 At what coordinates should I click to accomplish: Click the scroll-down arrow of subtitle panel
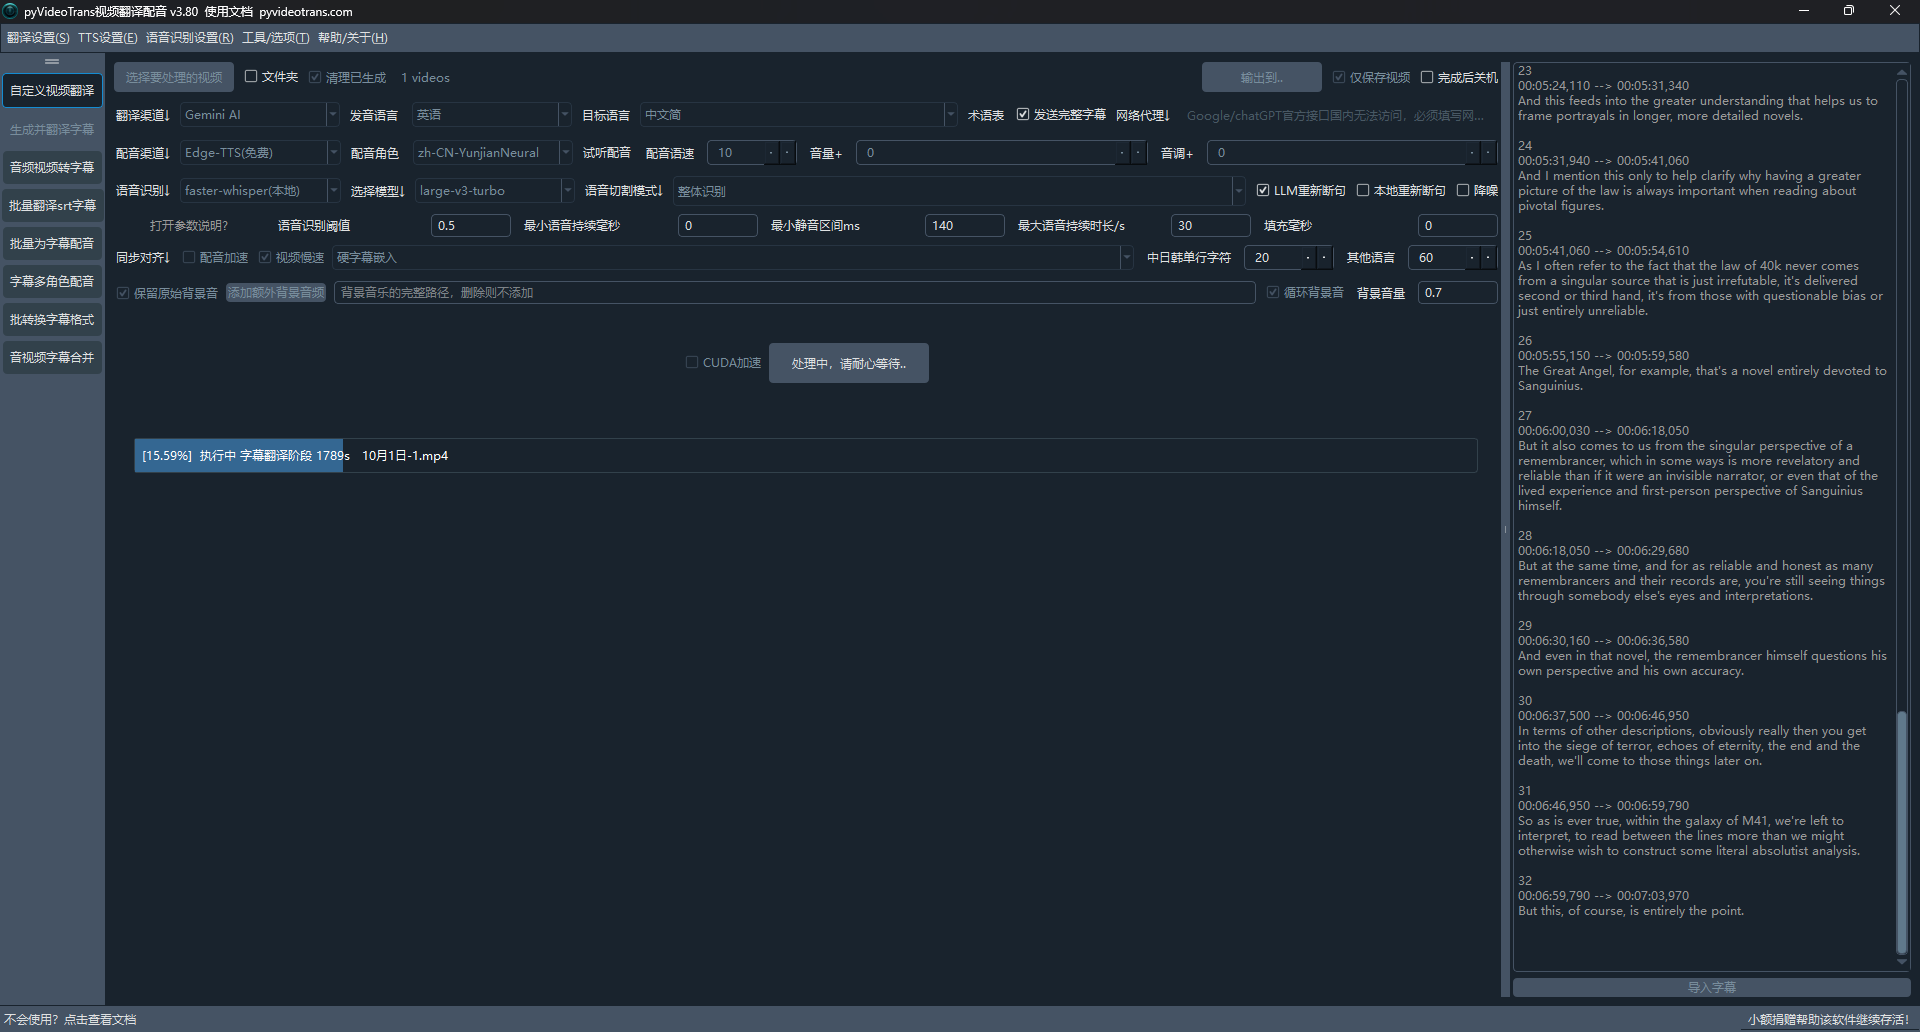point(1901,962)
